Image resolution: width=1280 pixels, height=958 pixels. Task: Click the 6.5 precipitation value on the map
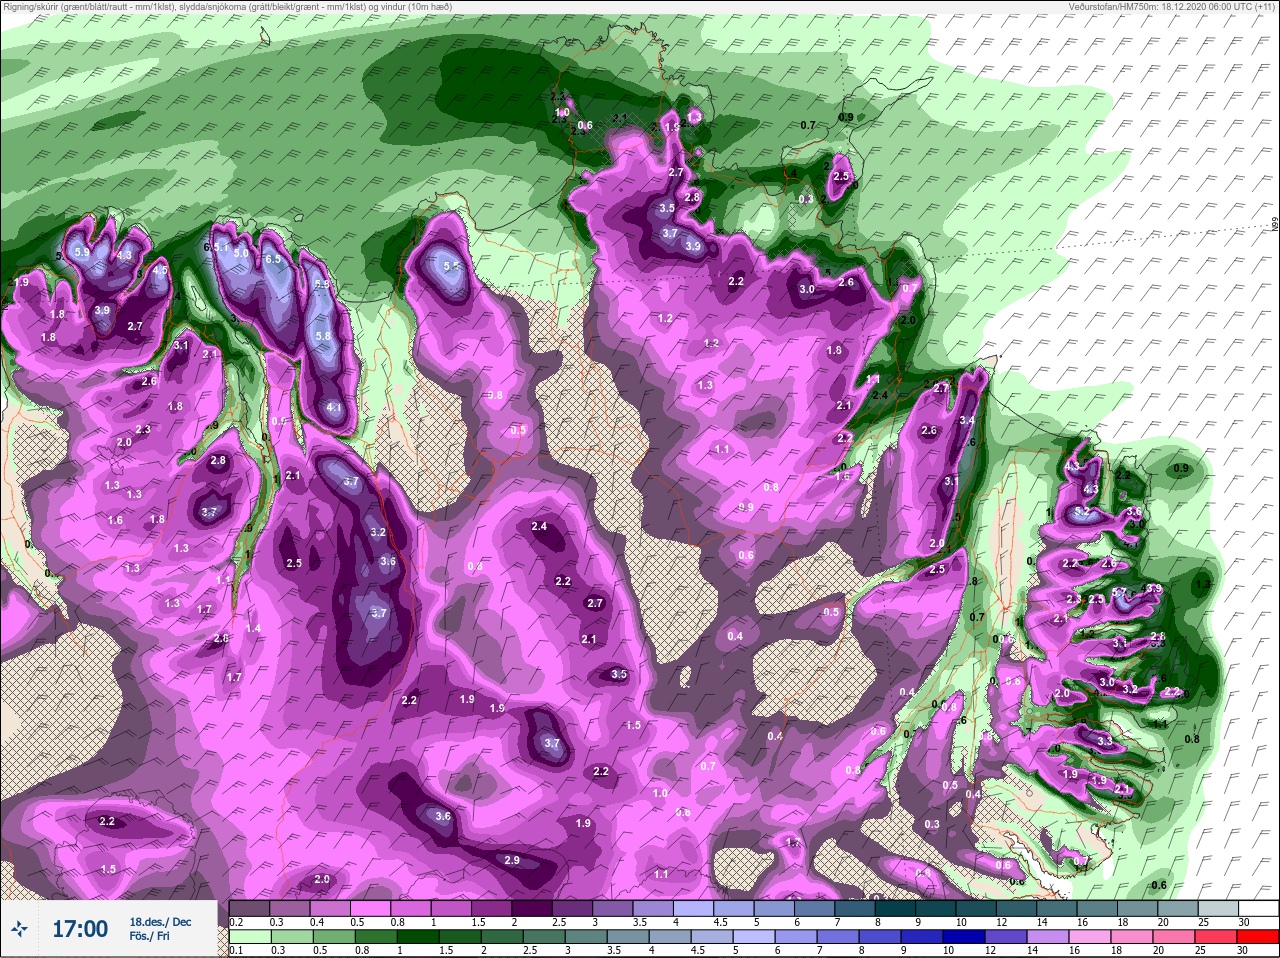[x=273, y=259]
